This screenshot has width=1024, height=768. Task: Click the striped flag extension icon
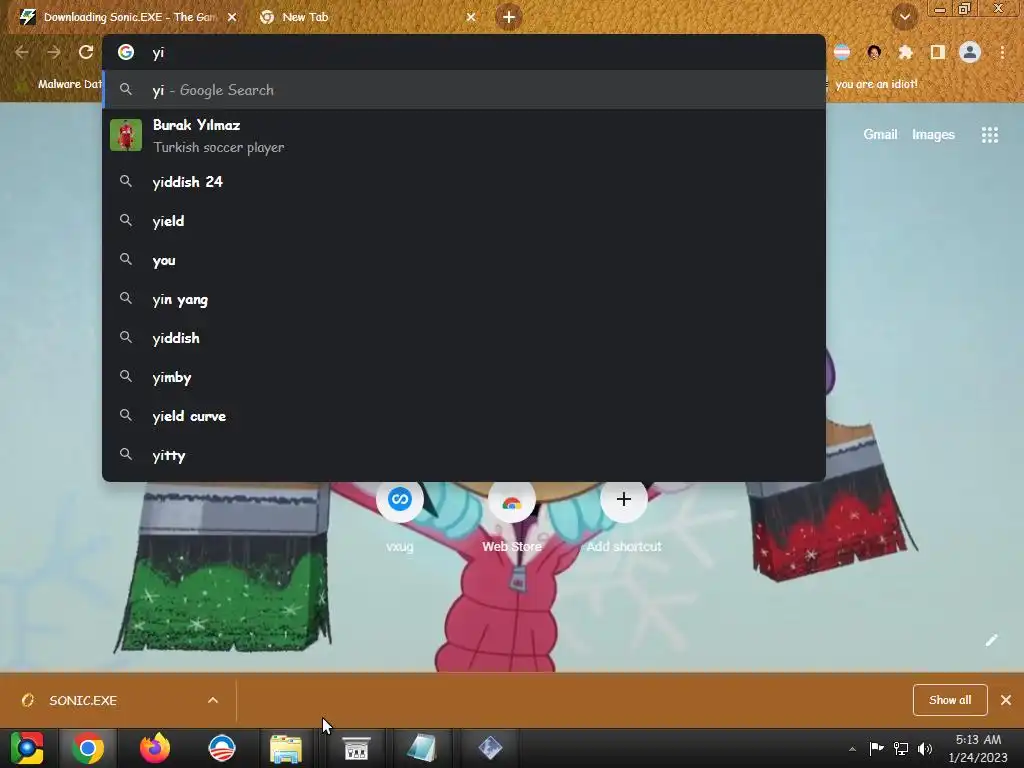coord(842,52)
